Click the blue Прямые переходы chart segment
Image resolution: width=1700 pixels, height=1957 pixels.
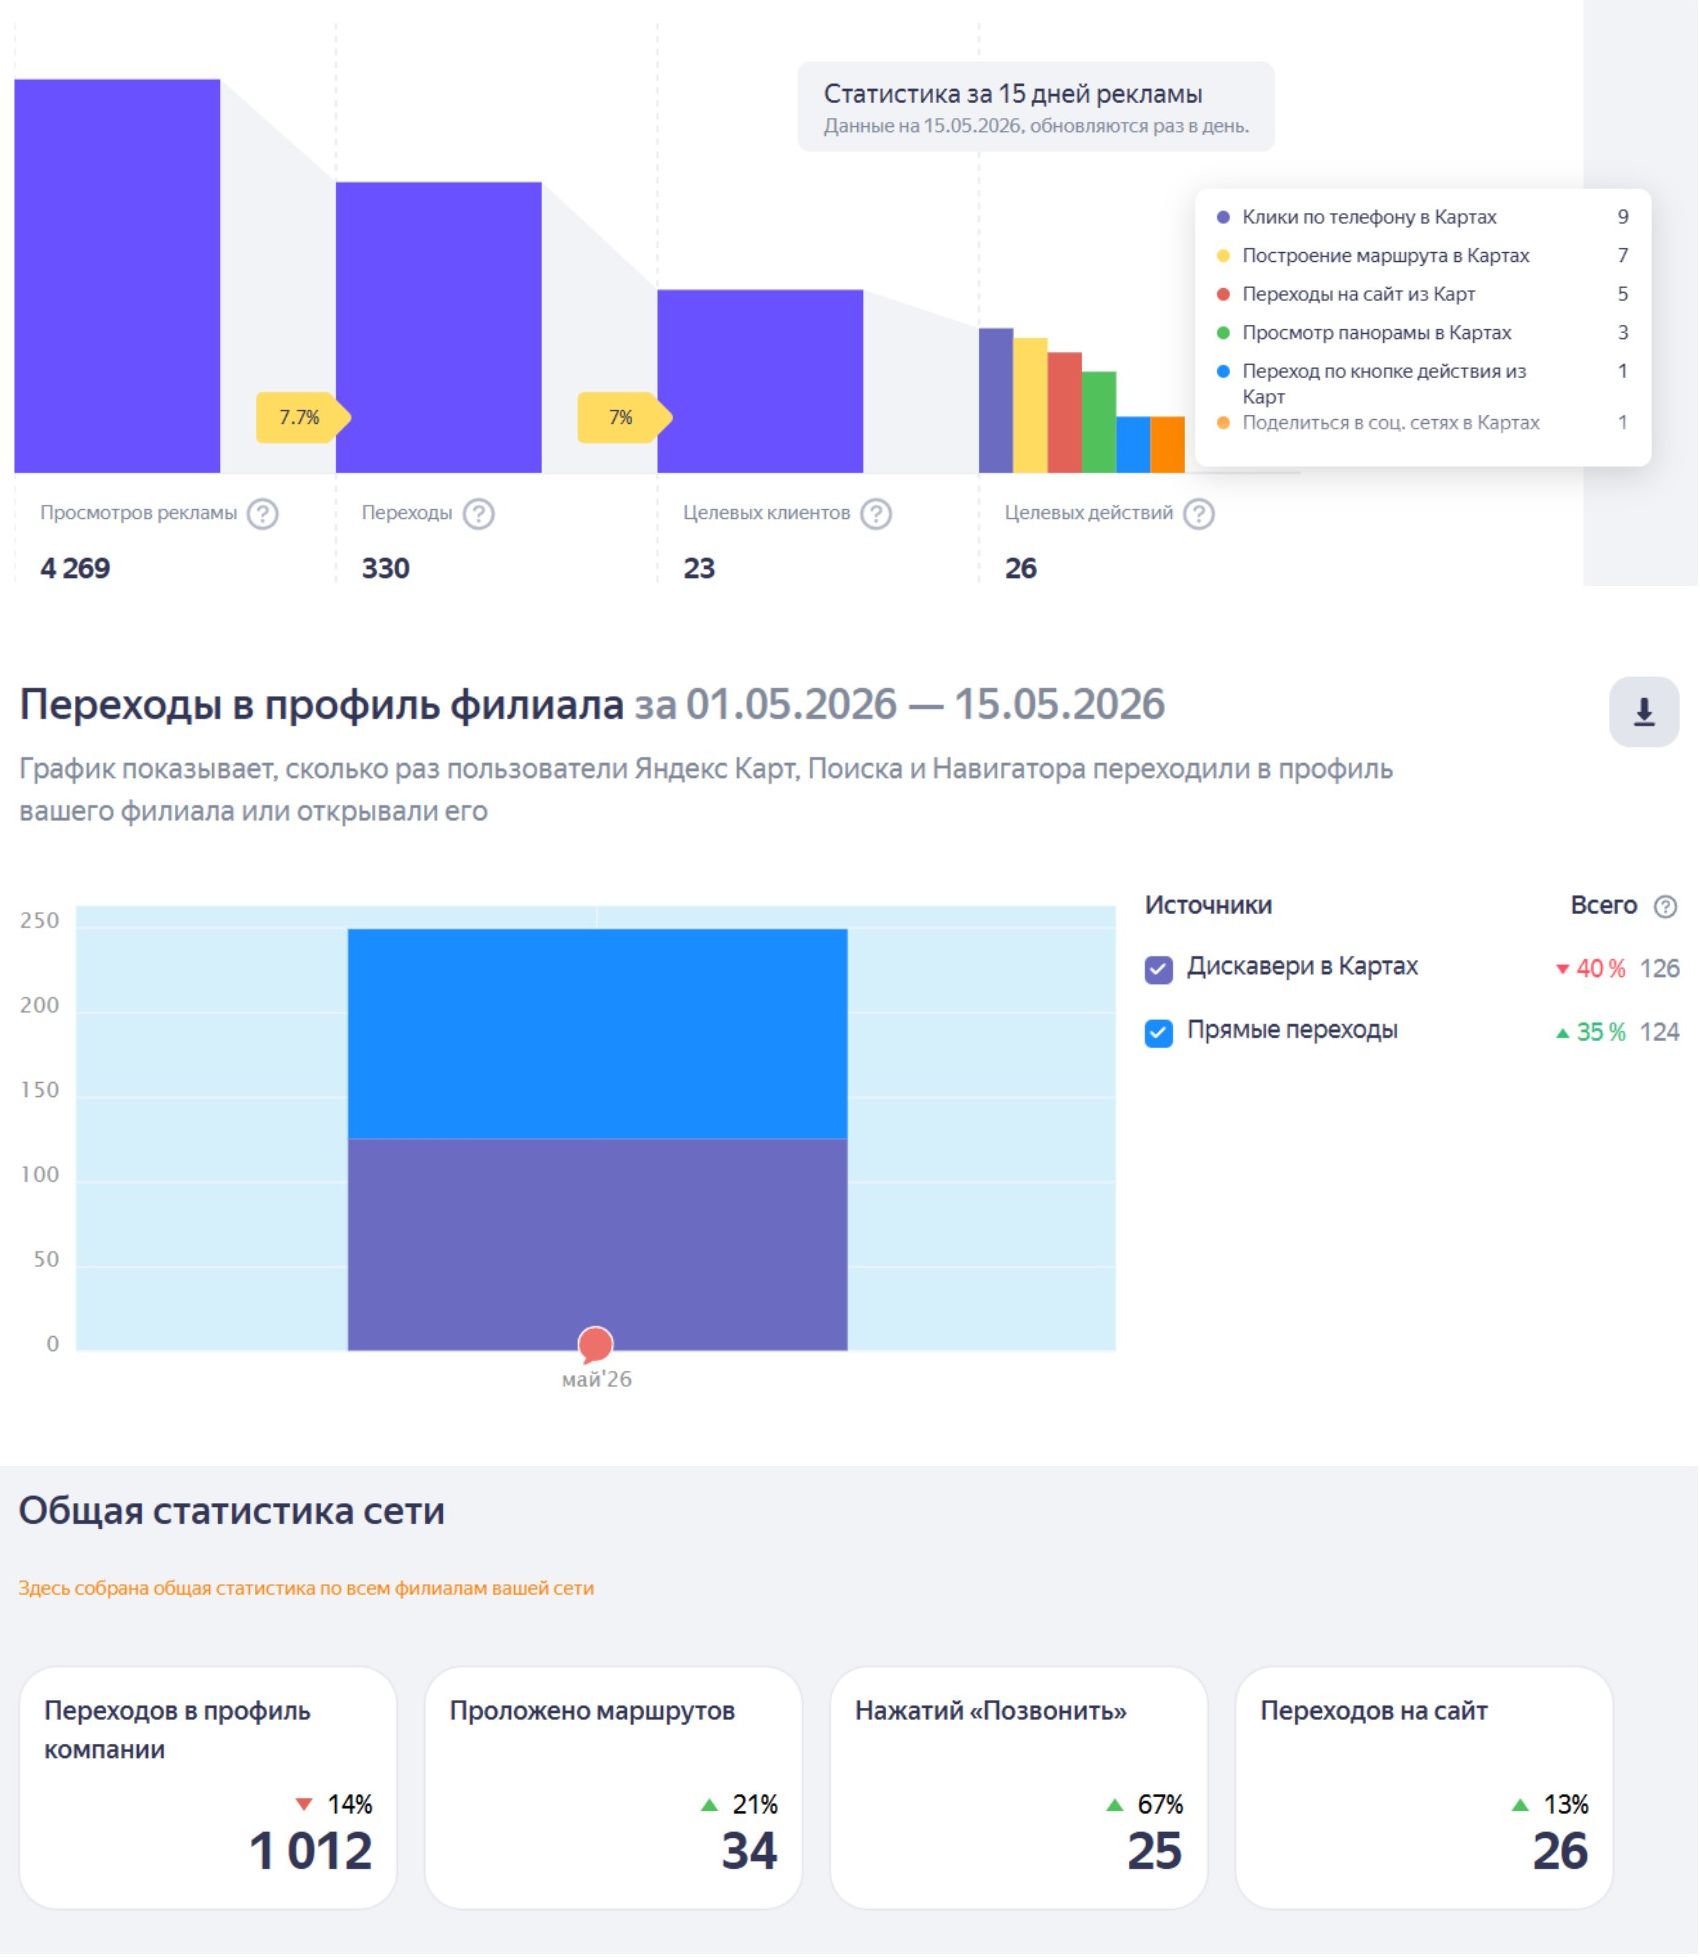click(598, 1035)
